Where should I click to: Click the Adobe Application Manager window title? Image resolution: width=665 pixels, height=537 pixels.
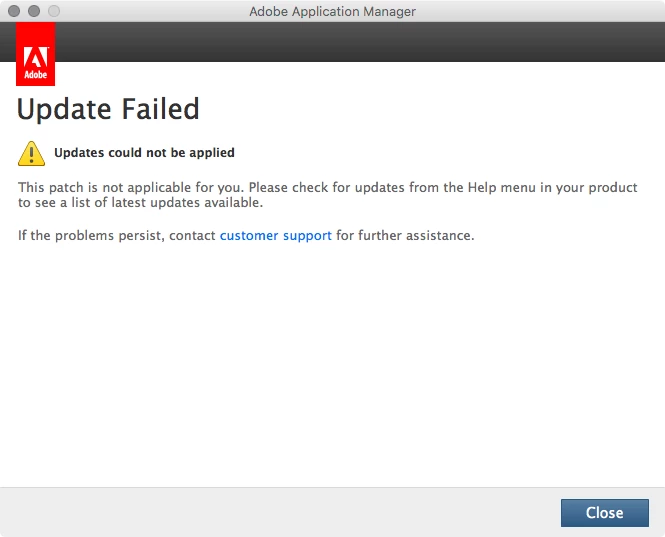click(332, 11)
